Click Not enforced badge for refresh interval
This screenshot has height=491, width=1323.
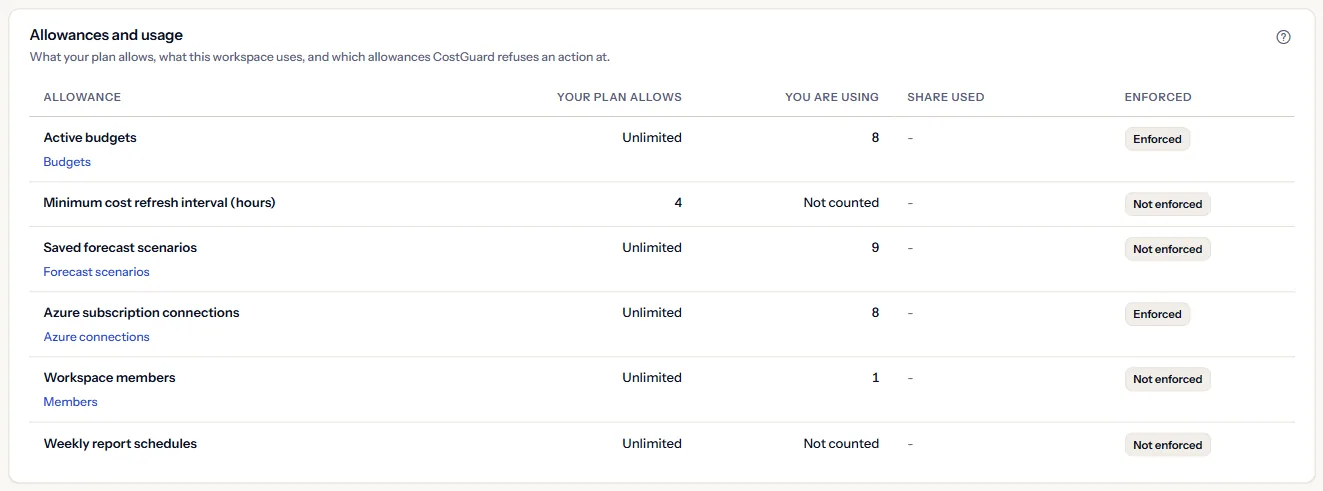tap(1167, 204)
